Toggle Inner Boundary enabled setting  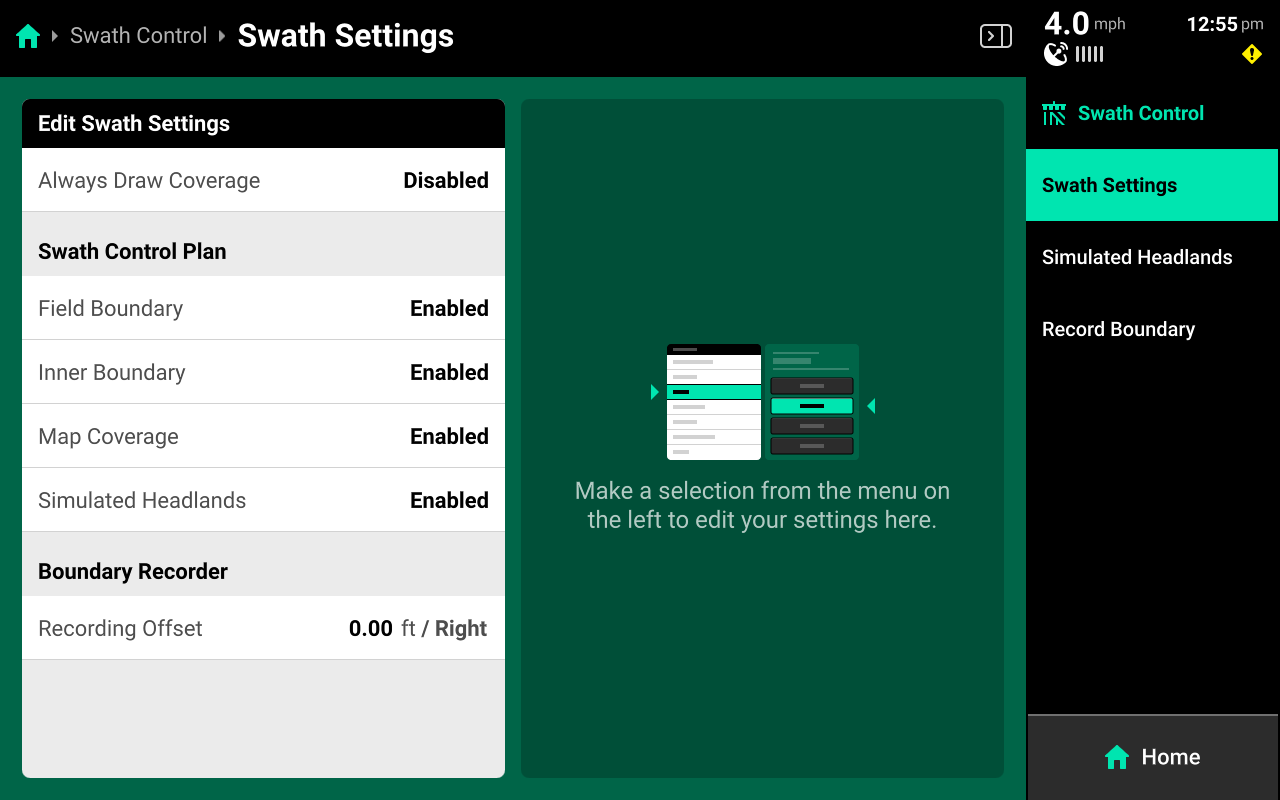pyautogui.click(x=263, y=372)
